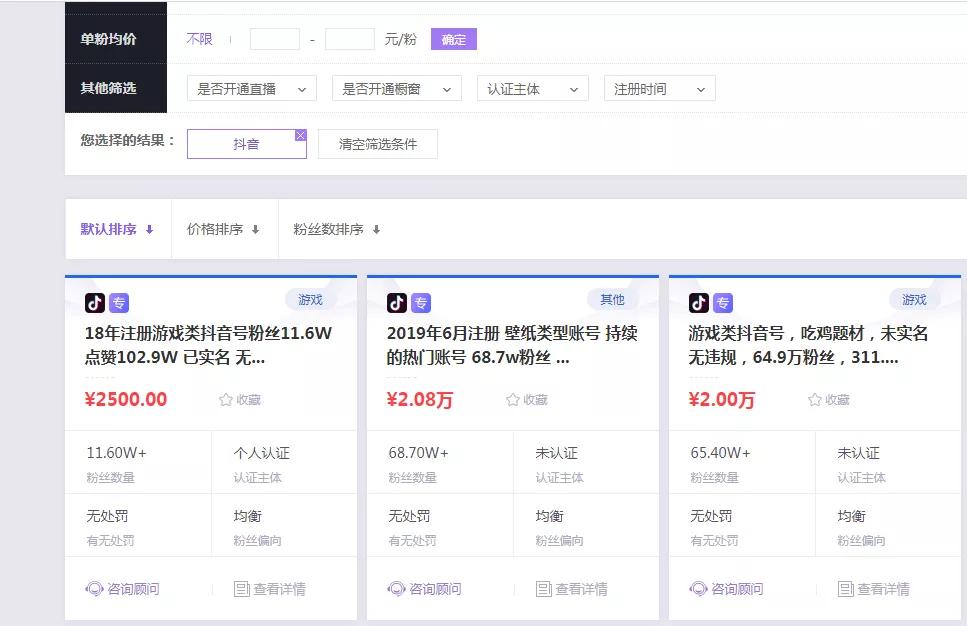Click the 清空筛选条件 button to clear filters
Screen dimensions: 967x626
pos(377,143)
